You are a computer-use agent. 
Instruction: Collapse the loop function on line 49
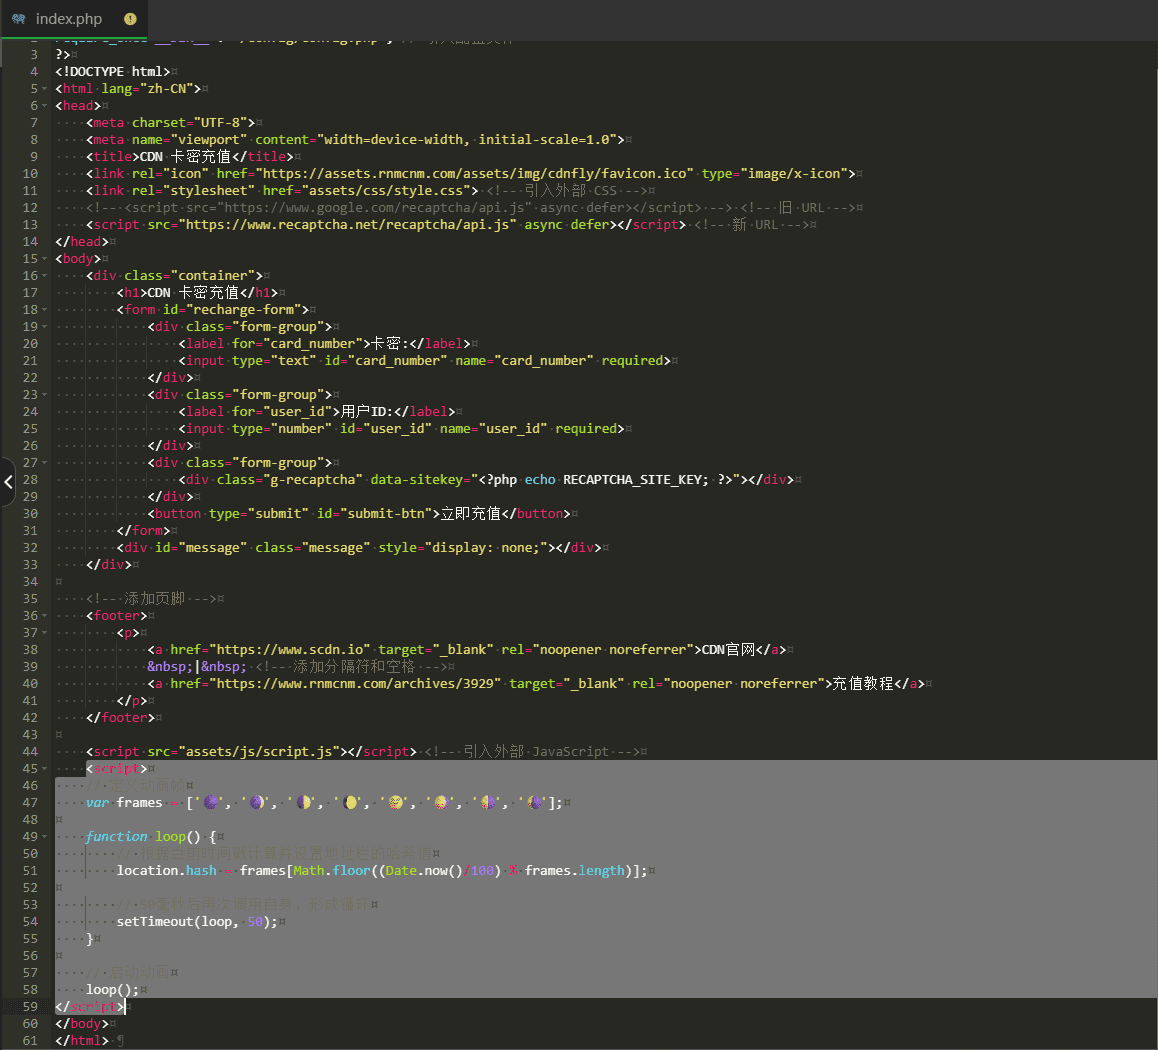44,836
